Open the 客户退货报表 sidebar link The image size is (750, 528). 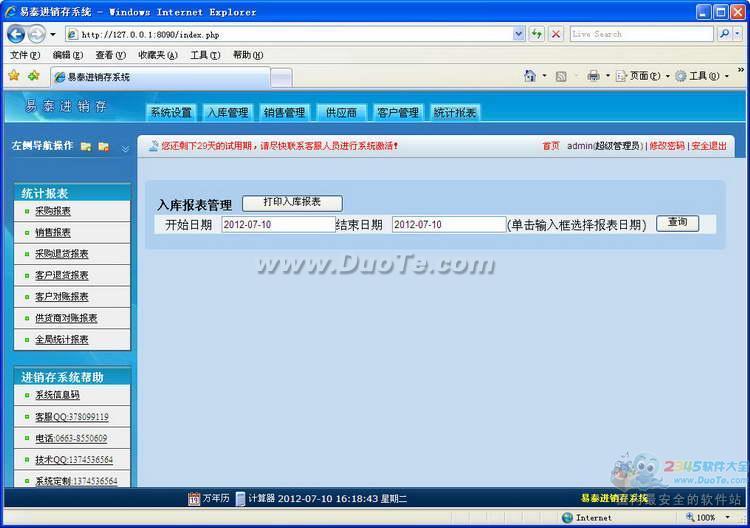(62, 275)
